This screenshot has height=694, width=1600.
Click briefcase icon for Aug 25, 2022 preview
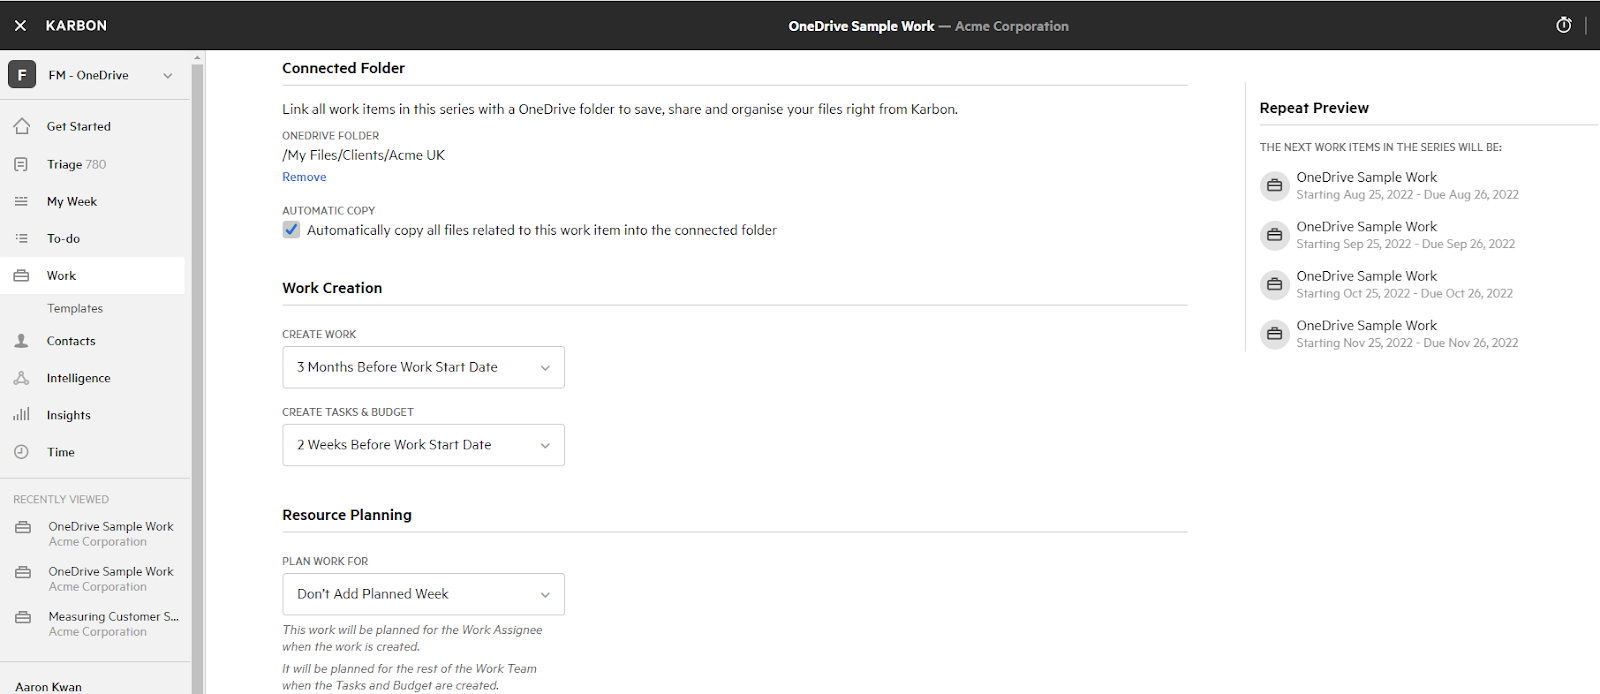1274,185
